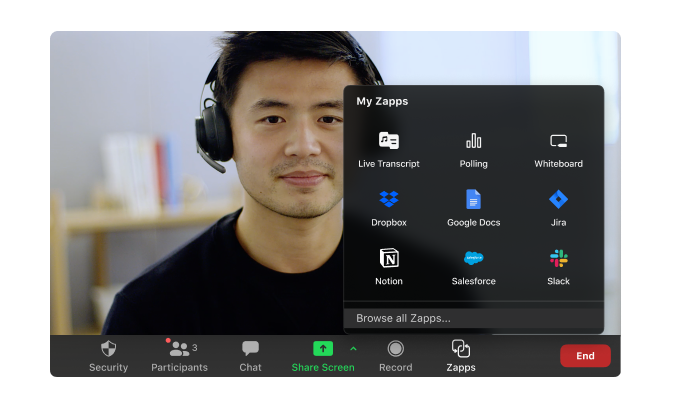Viewport: 675px width, 409px height.
Task: Open the Chat panel
Action: click(250, 356)
